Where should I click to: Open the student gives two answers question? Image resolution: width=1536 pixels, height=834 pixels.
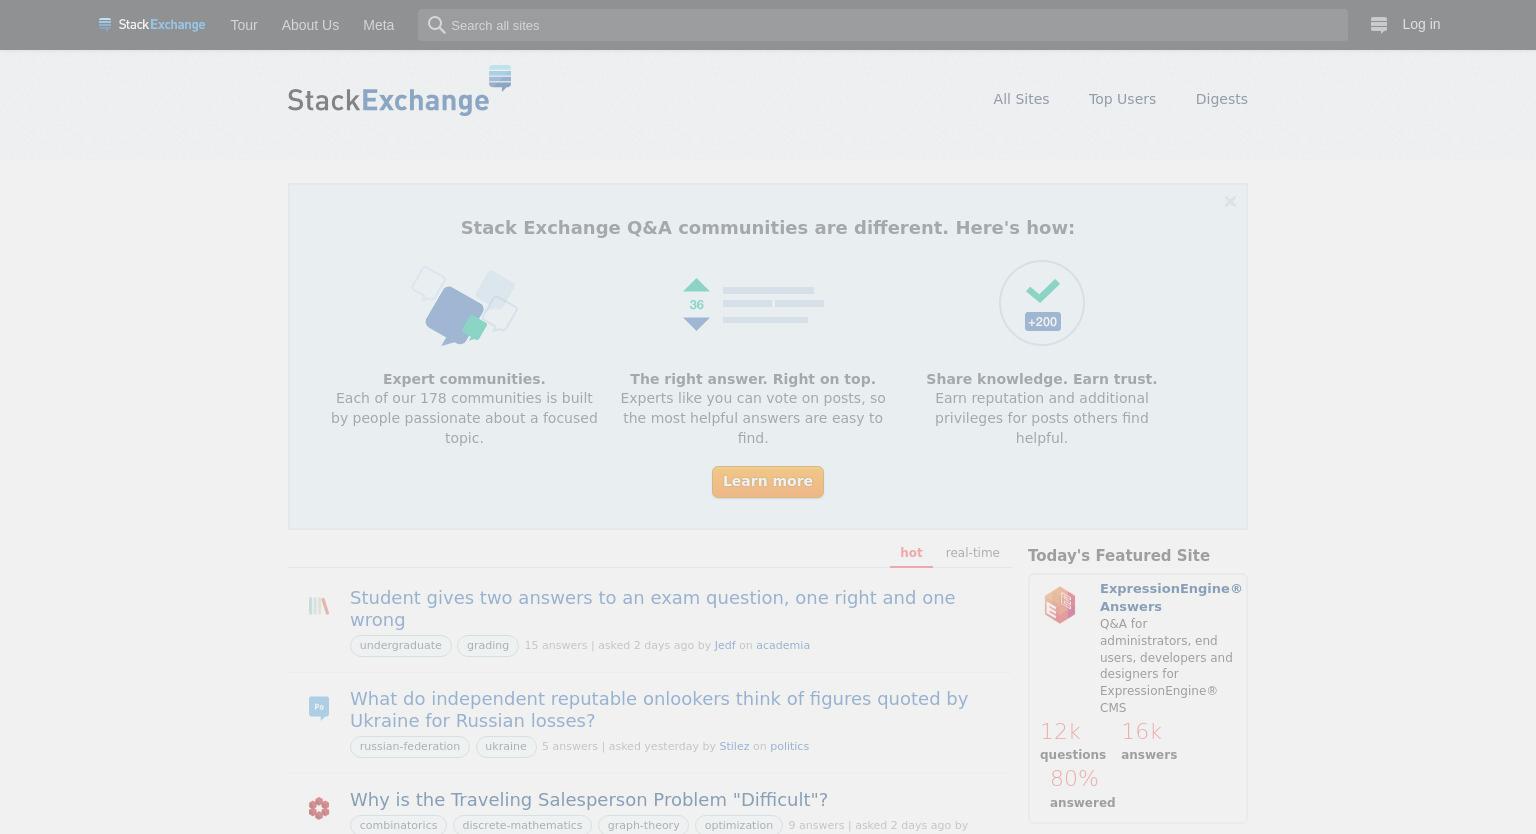pos(652,609)
